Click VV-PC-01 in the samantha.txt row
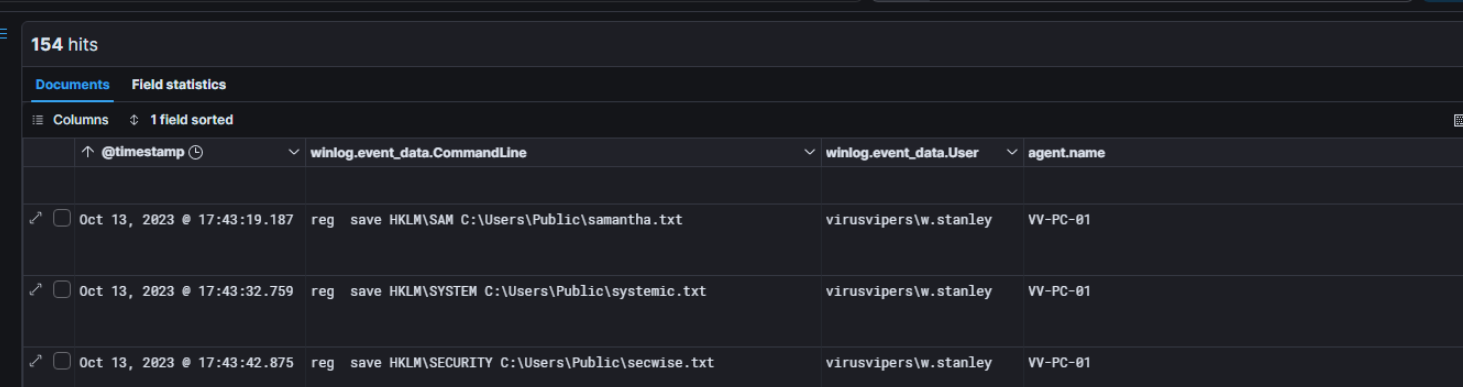 point(1059,219)
